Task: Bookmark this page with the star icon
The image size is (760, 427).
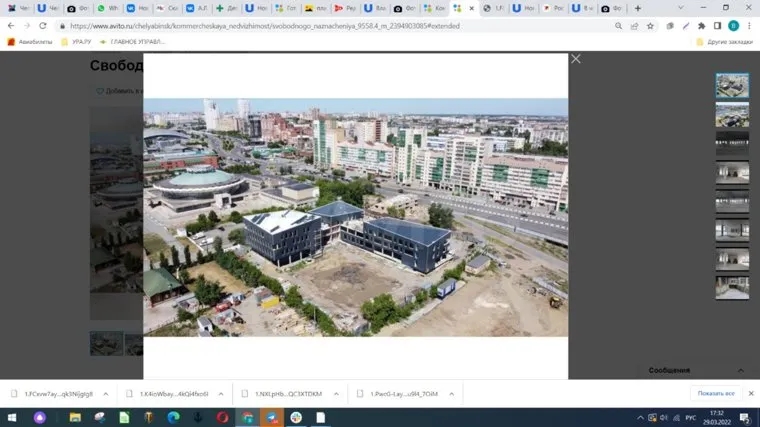Action: pyautogui.click(x=651, y=26)
